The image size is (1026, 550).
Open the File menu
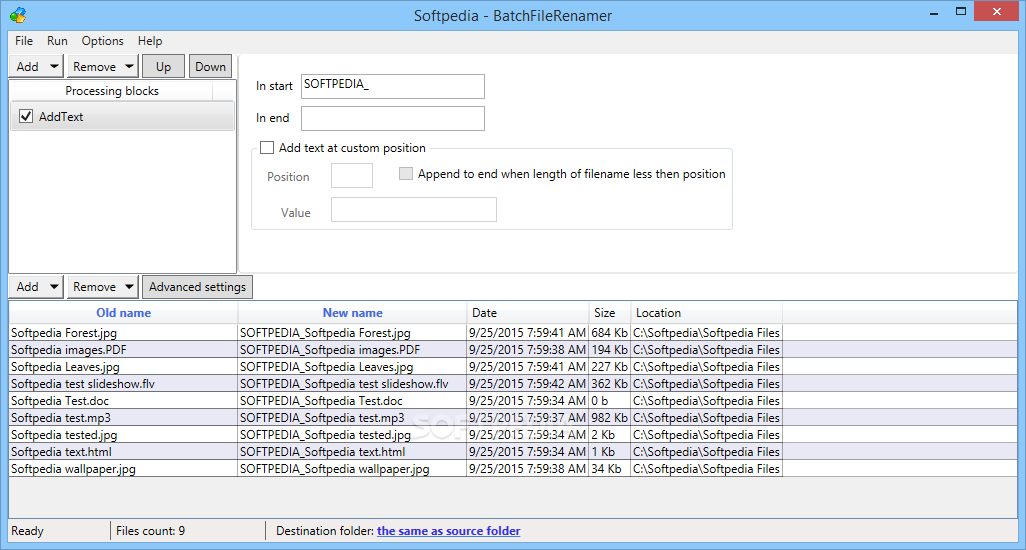[24, 41]
